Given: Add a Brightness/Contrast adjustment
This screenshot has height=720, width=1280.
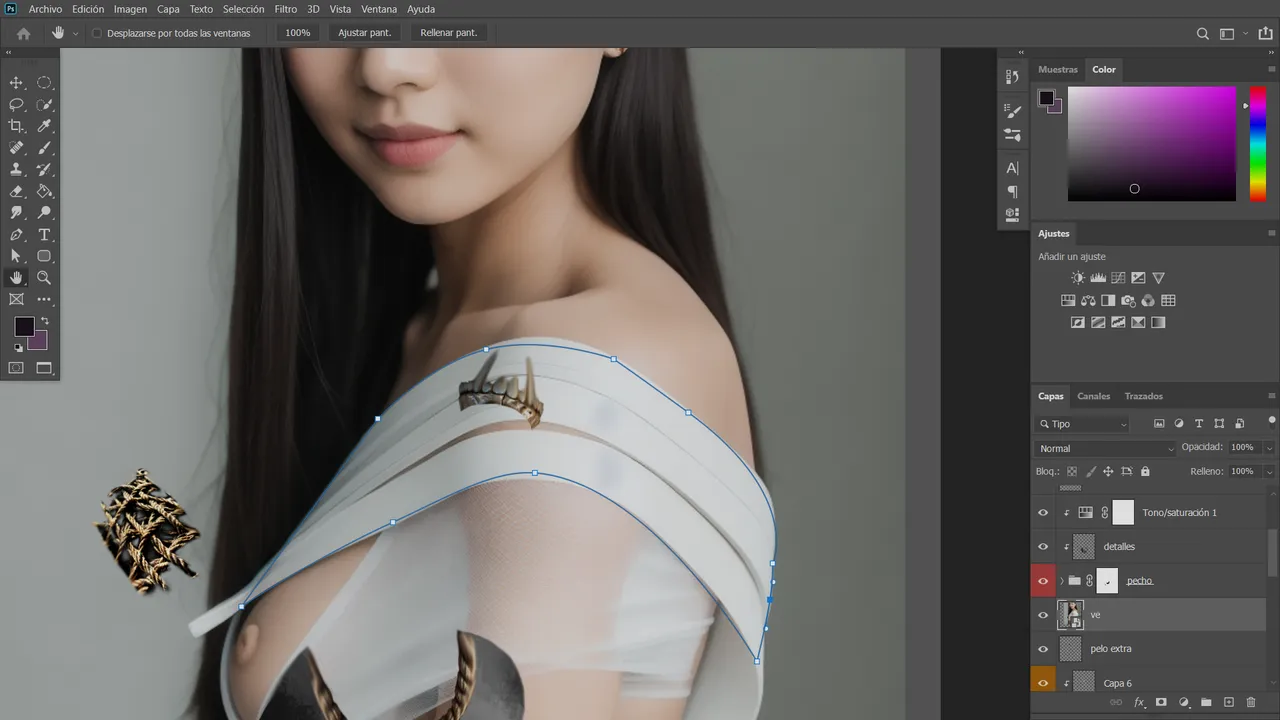Looking at the screenshot, I should click(x=1078, y=278).
